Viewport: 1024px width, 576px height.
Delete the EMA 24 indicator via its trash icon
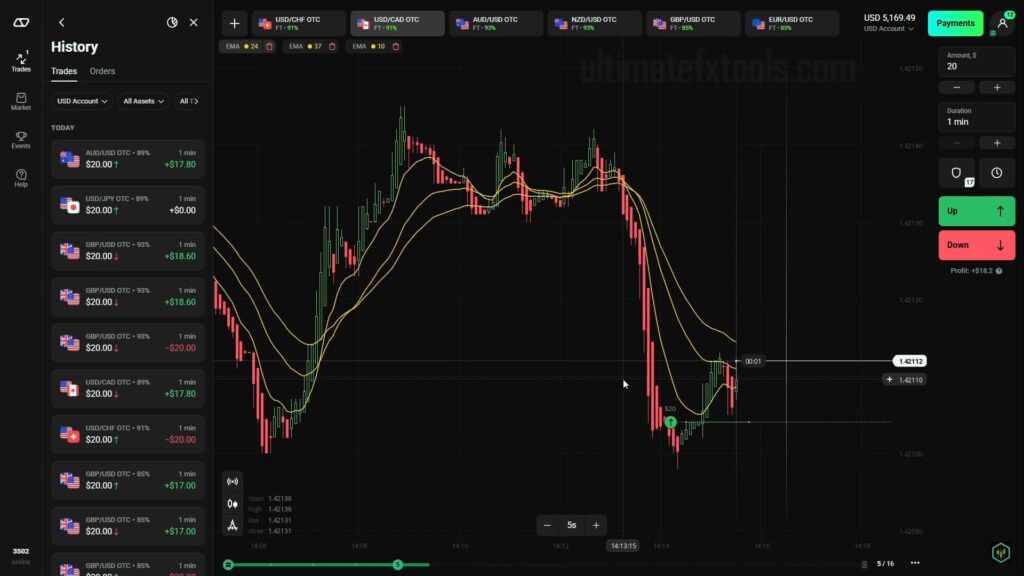coord(269,46)
